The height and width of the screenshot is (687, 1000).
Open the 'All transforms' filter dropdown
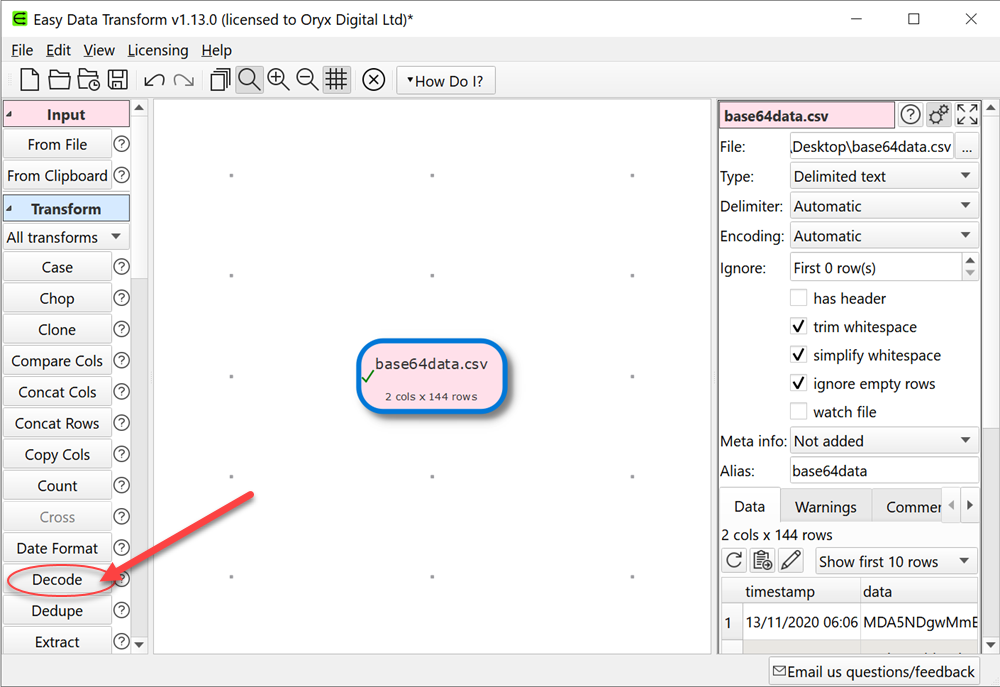[x=66, y=237]
